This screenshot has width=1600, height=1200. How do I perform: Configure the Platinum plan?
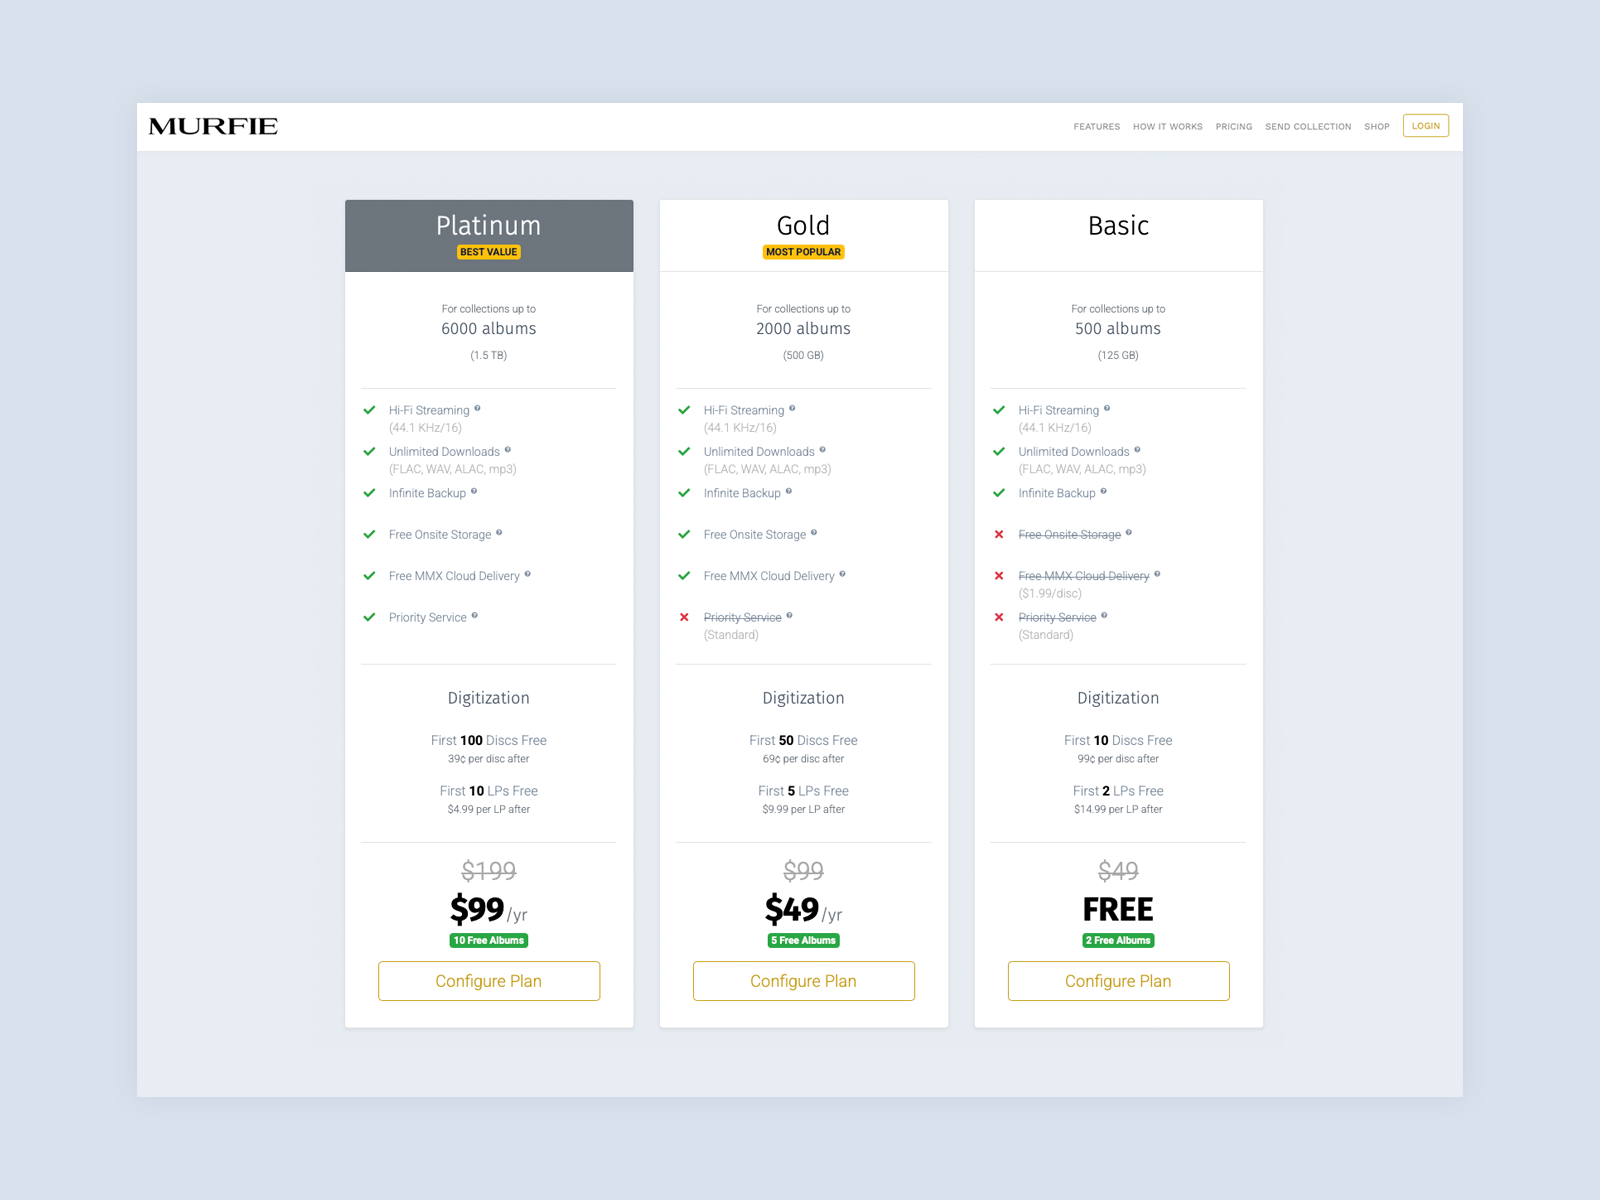click(x=489, y=981)
